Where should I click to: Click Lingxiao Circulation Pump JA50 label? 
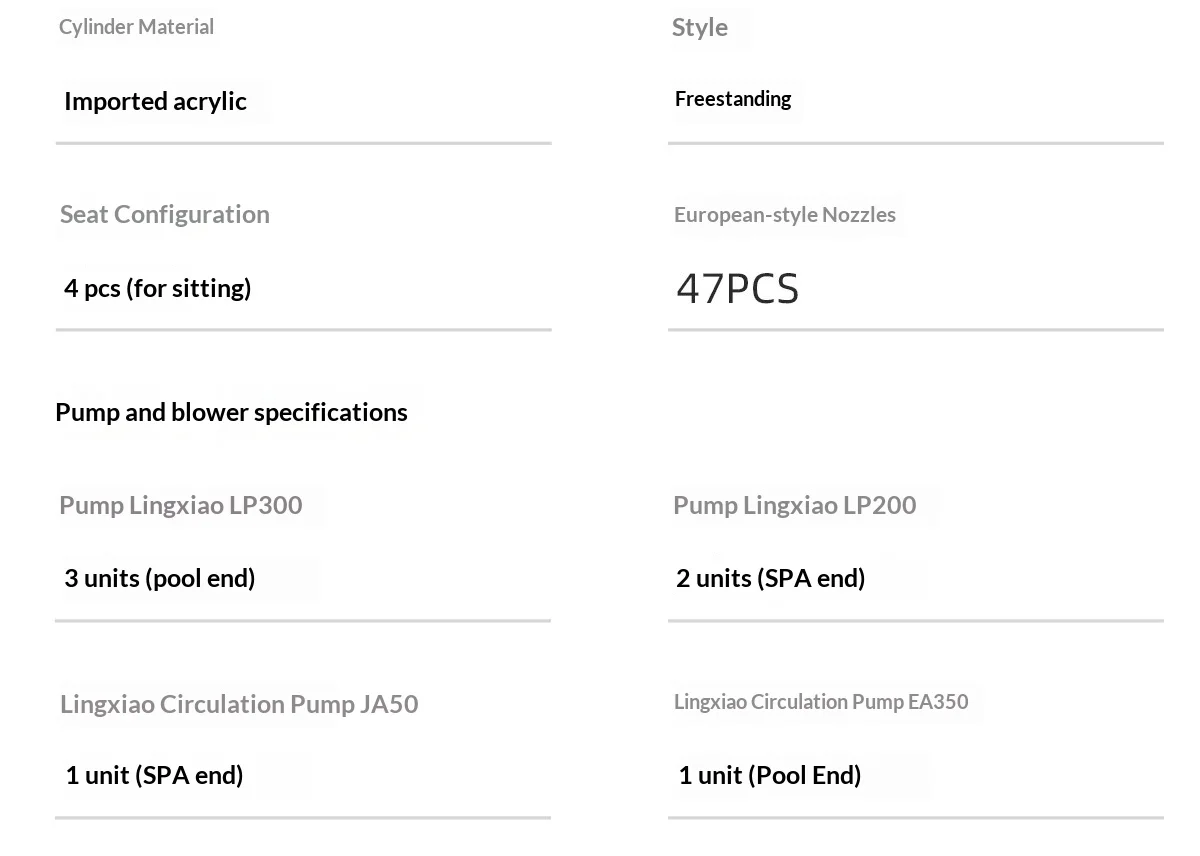coord(239,704)
